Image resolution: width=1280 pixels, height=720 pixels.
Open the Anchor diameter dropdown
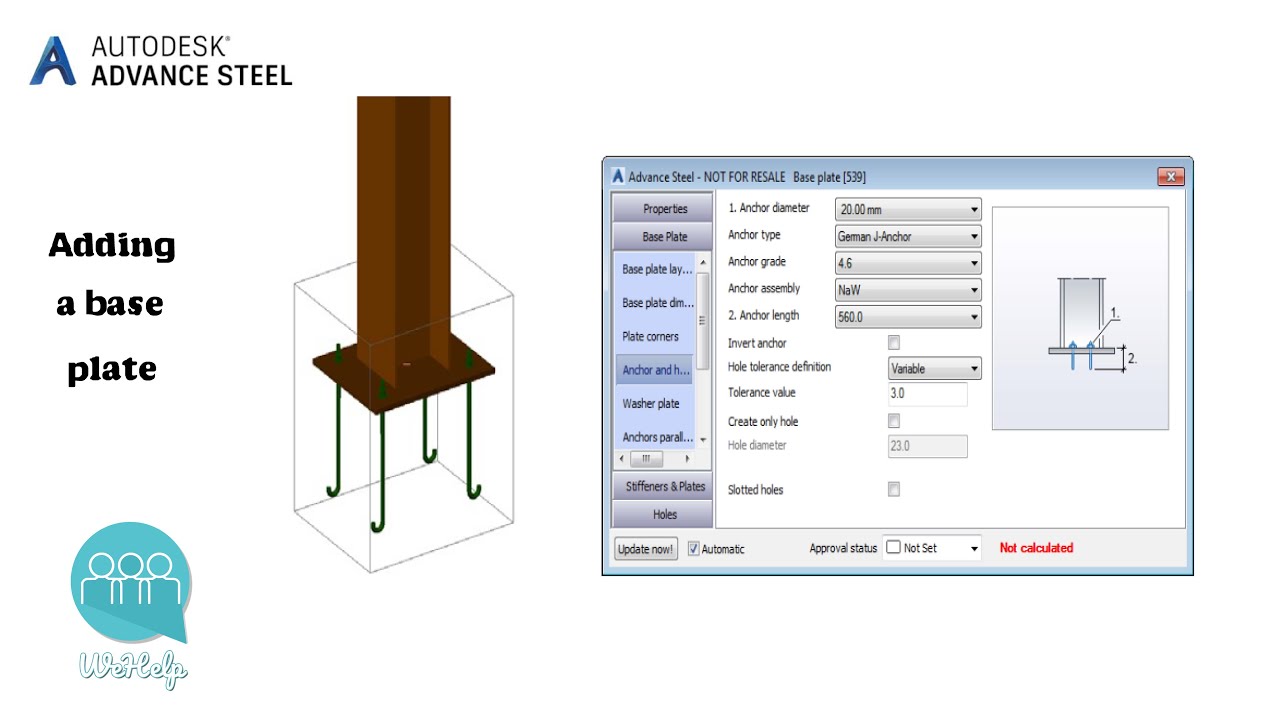[x=908, y=210]
